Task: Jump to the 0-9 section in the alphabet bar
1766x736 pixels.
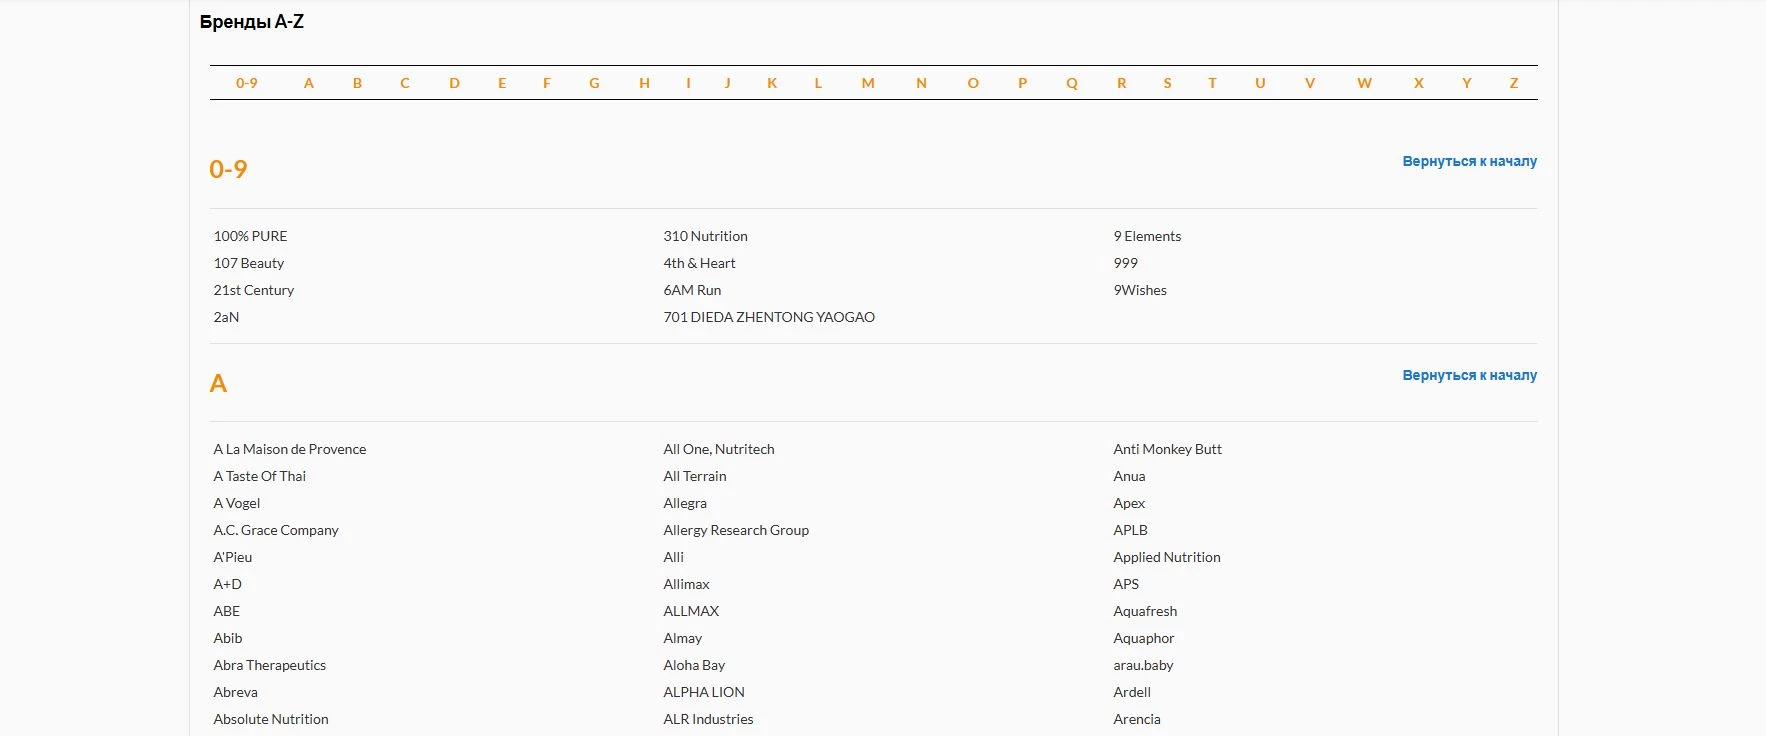Action: [246, 83]
